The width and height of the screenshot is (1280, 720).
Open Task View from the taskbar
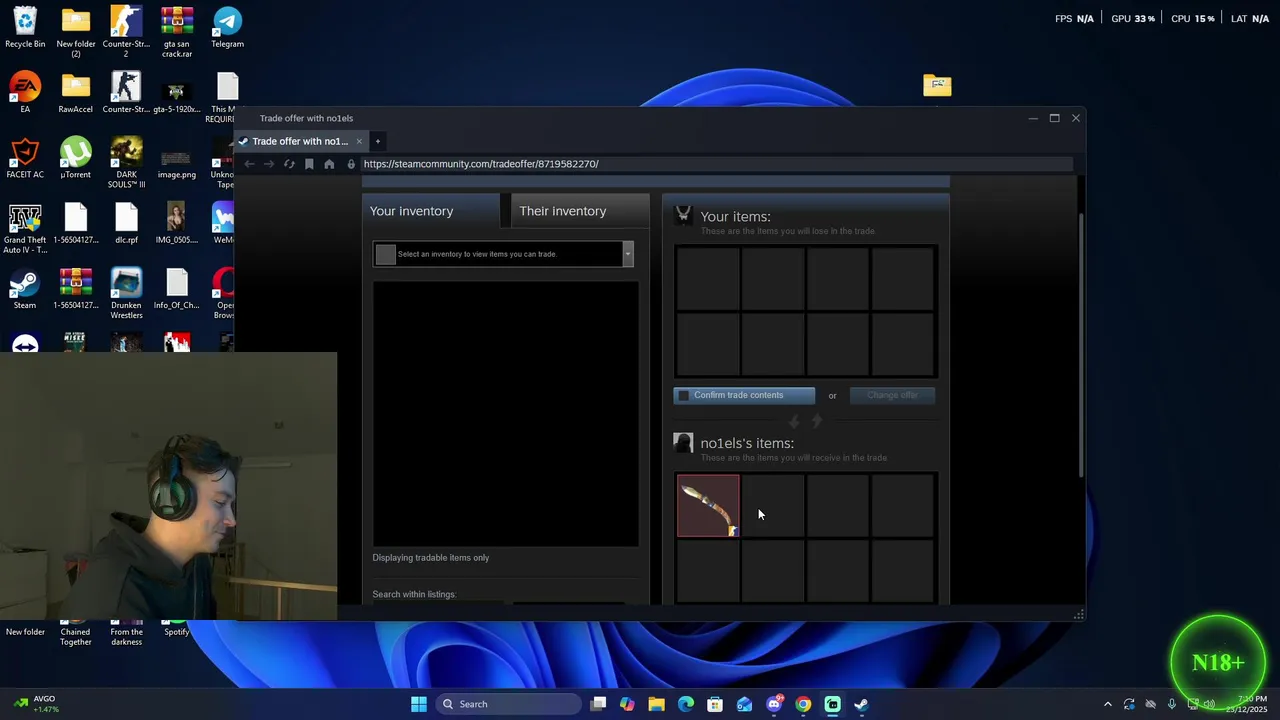(x=598, y=704)
